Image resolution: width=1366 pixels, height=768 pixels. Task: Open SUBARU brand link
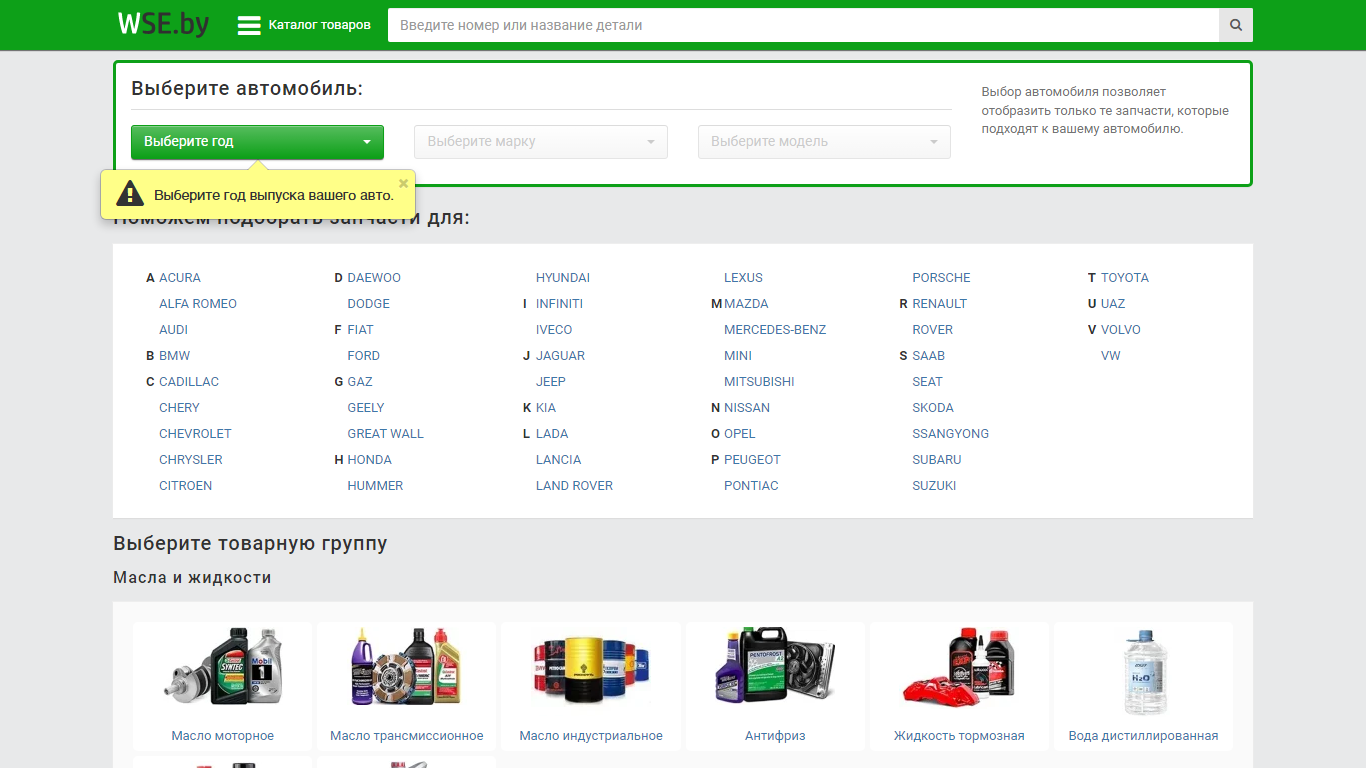pos(937,460)
